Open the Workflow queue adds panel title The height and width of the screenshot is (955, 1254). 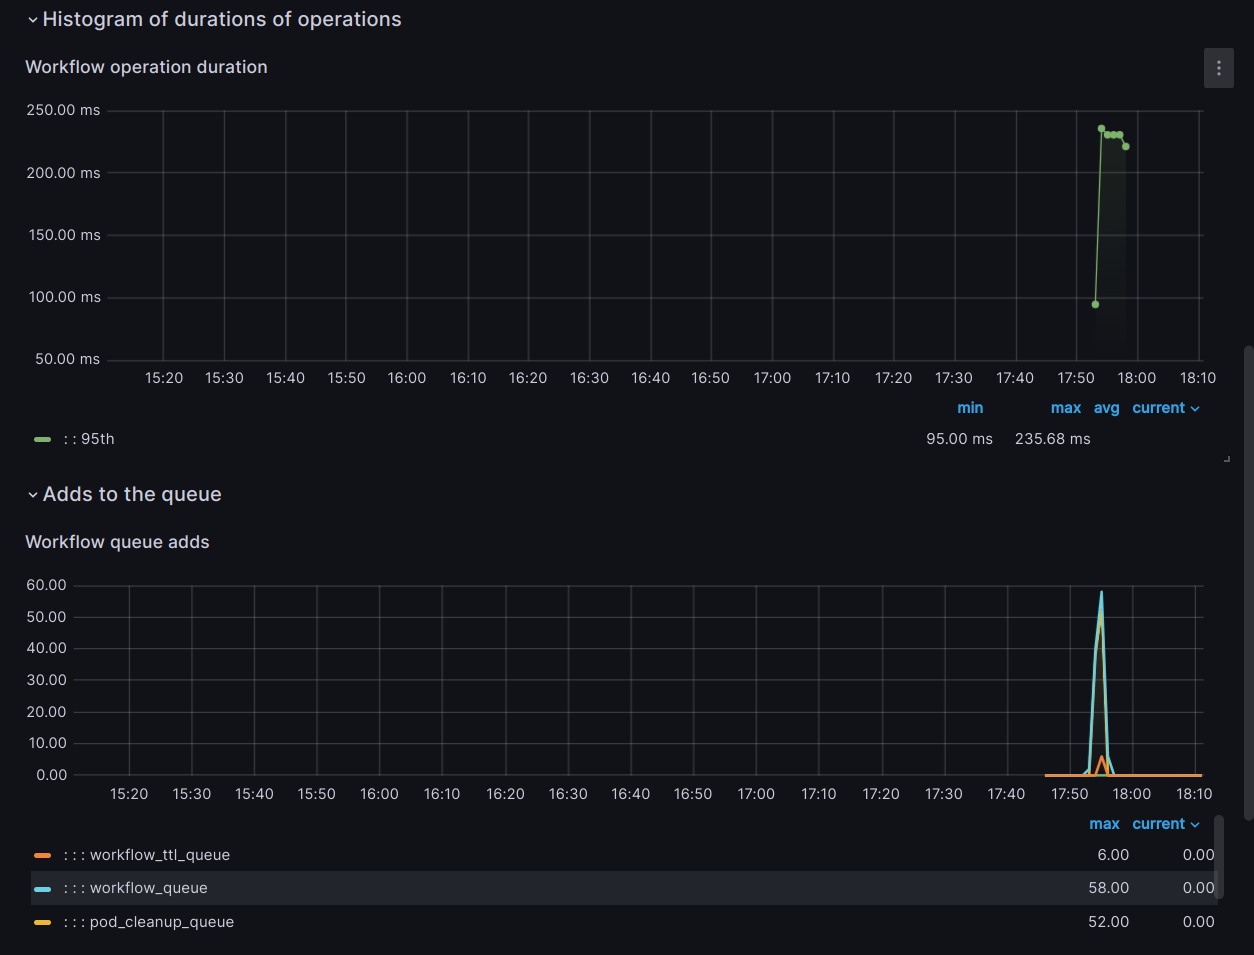(117, 542)
